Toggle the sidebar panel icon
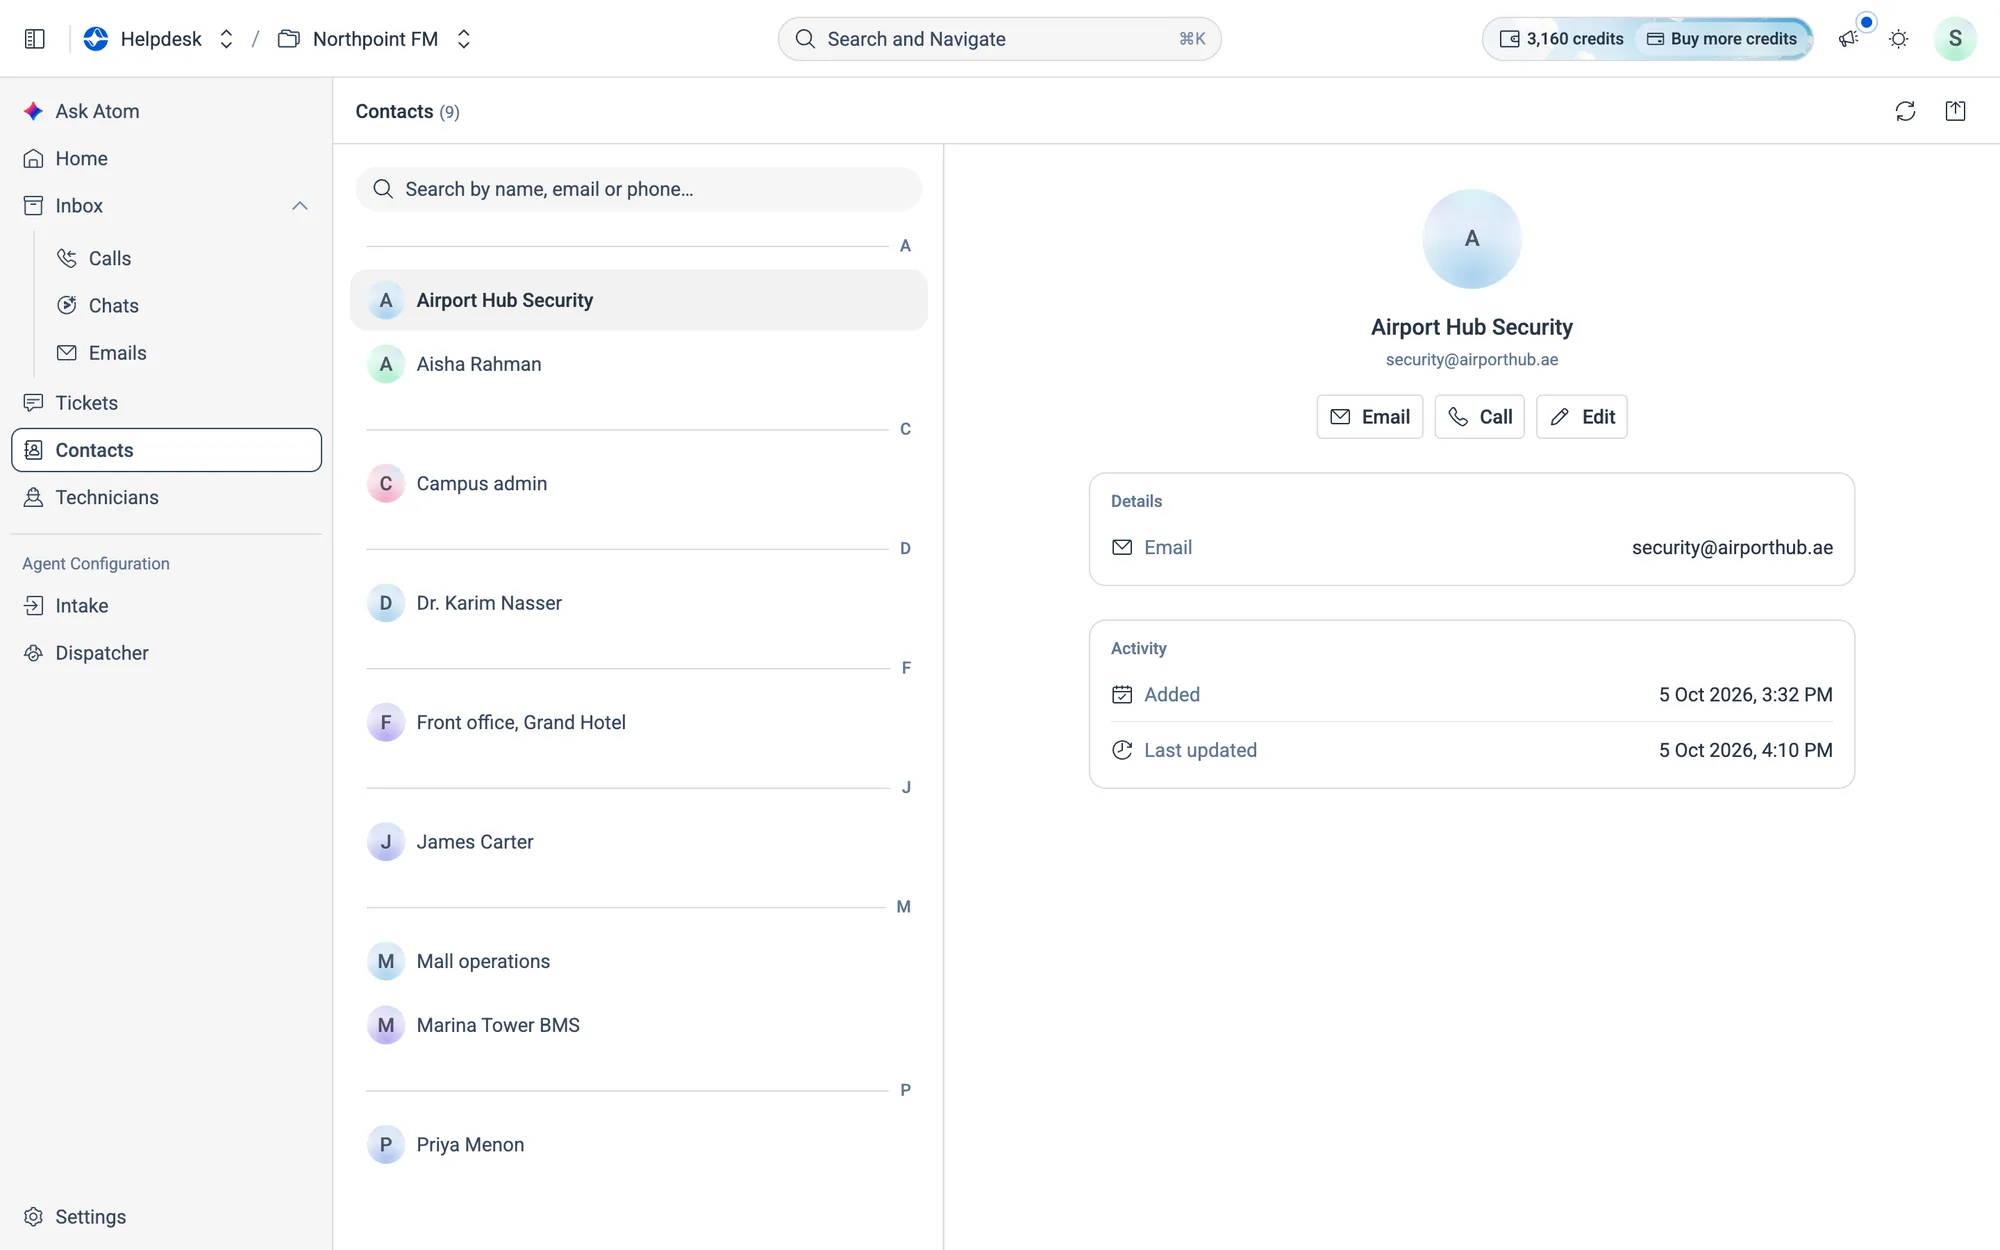Image resolution: width=2000 pixels, height=1250 pixels. click(x=34, y=39)
